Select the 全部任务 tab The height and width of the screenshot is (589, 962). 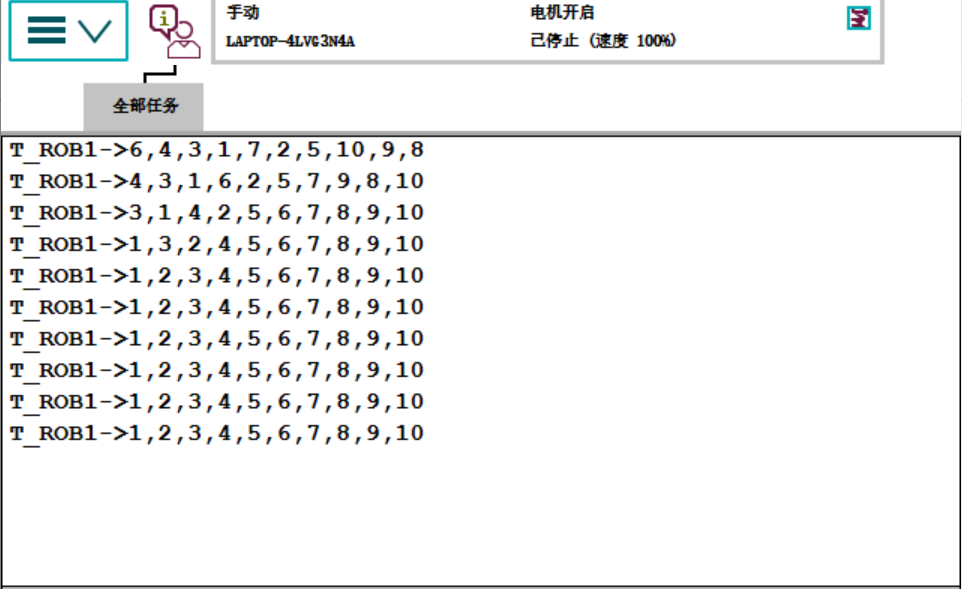point(144,106)
